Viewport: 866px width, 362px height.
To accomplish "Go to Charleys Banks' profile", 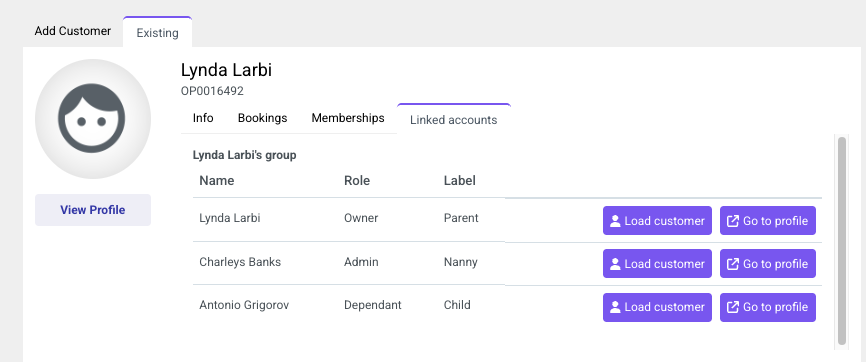I will (768, 264).
